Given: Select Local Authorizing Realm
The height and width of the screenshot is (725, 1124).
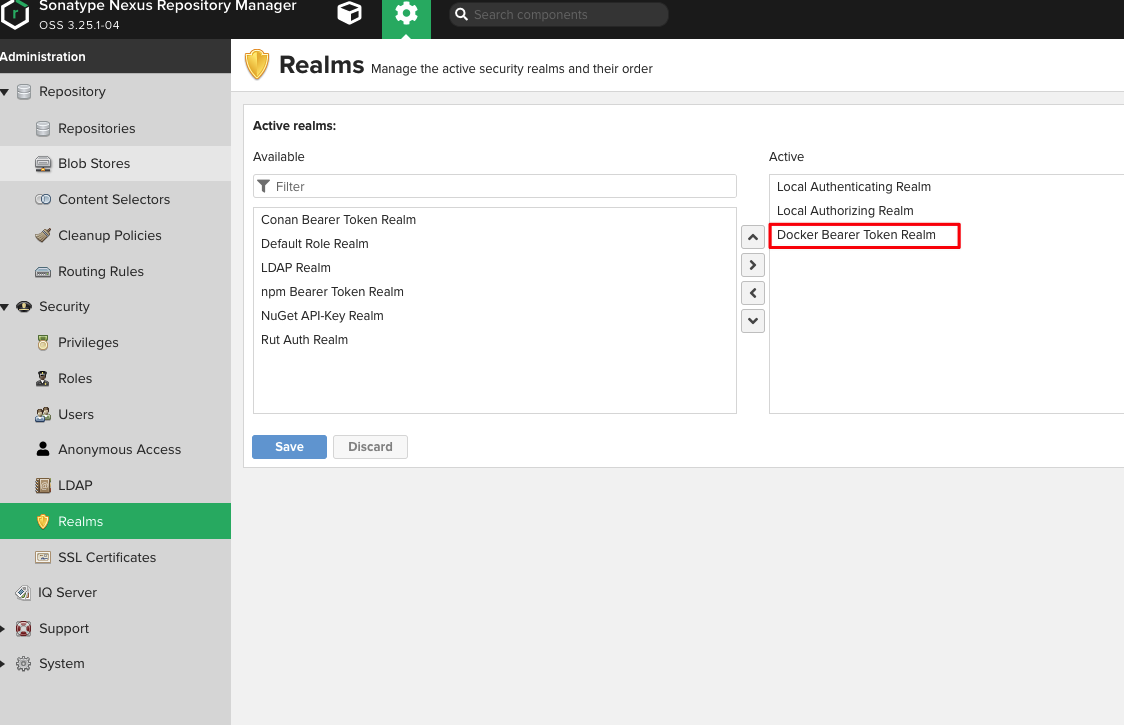Looking at the screenshot, I should (947, 211).
